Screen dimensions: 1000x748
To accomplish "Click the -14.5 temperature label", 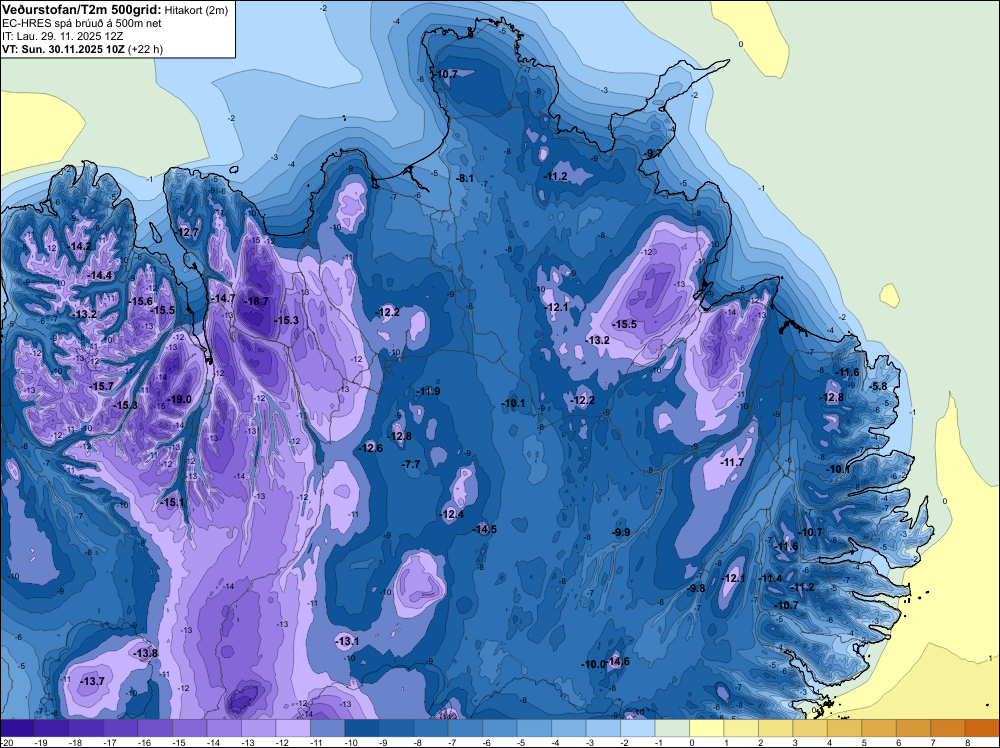I will (x=485, y=529).
